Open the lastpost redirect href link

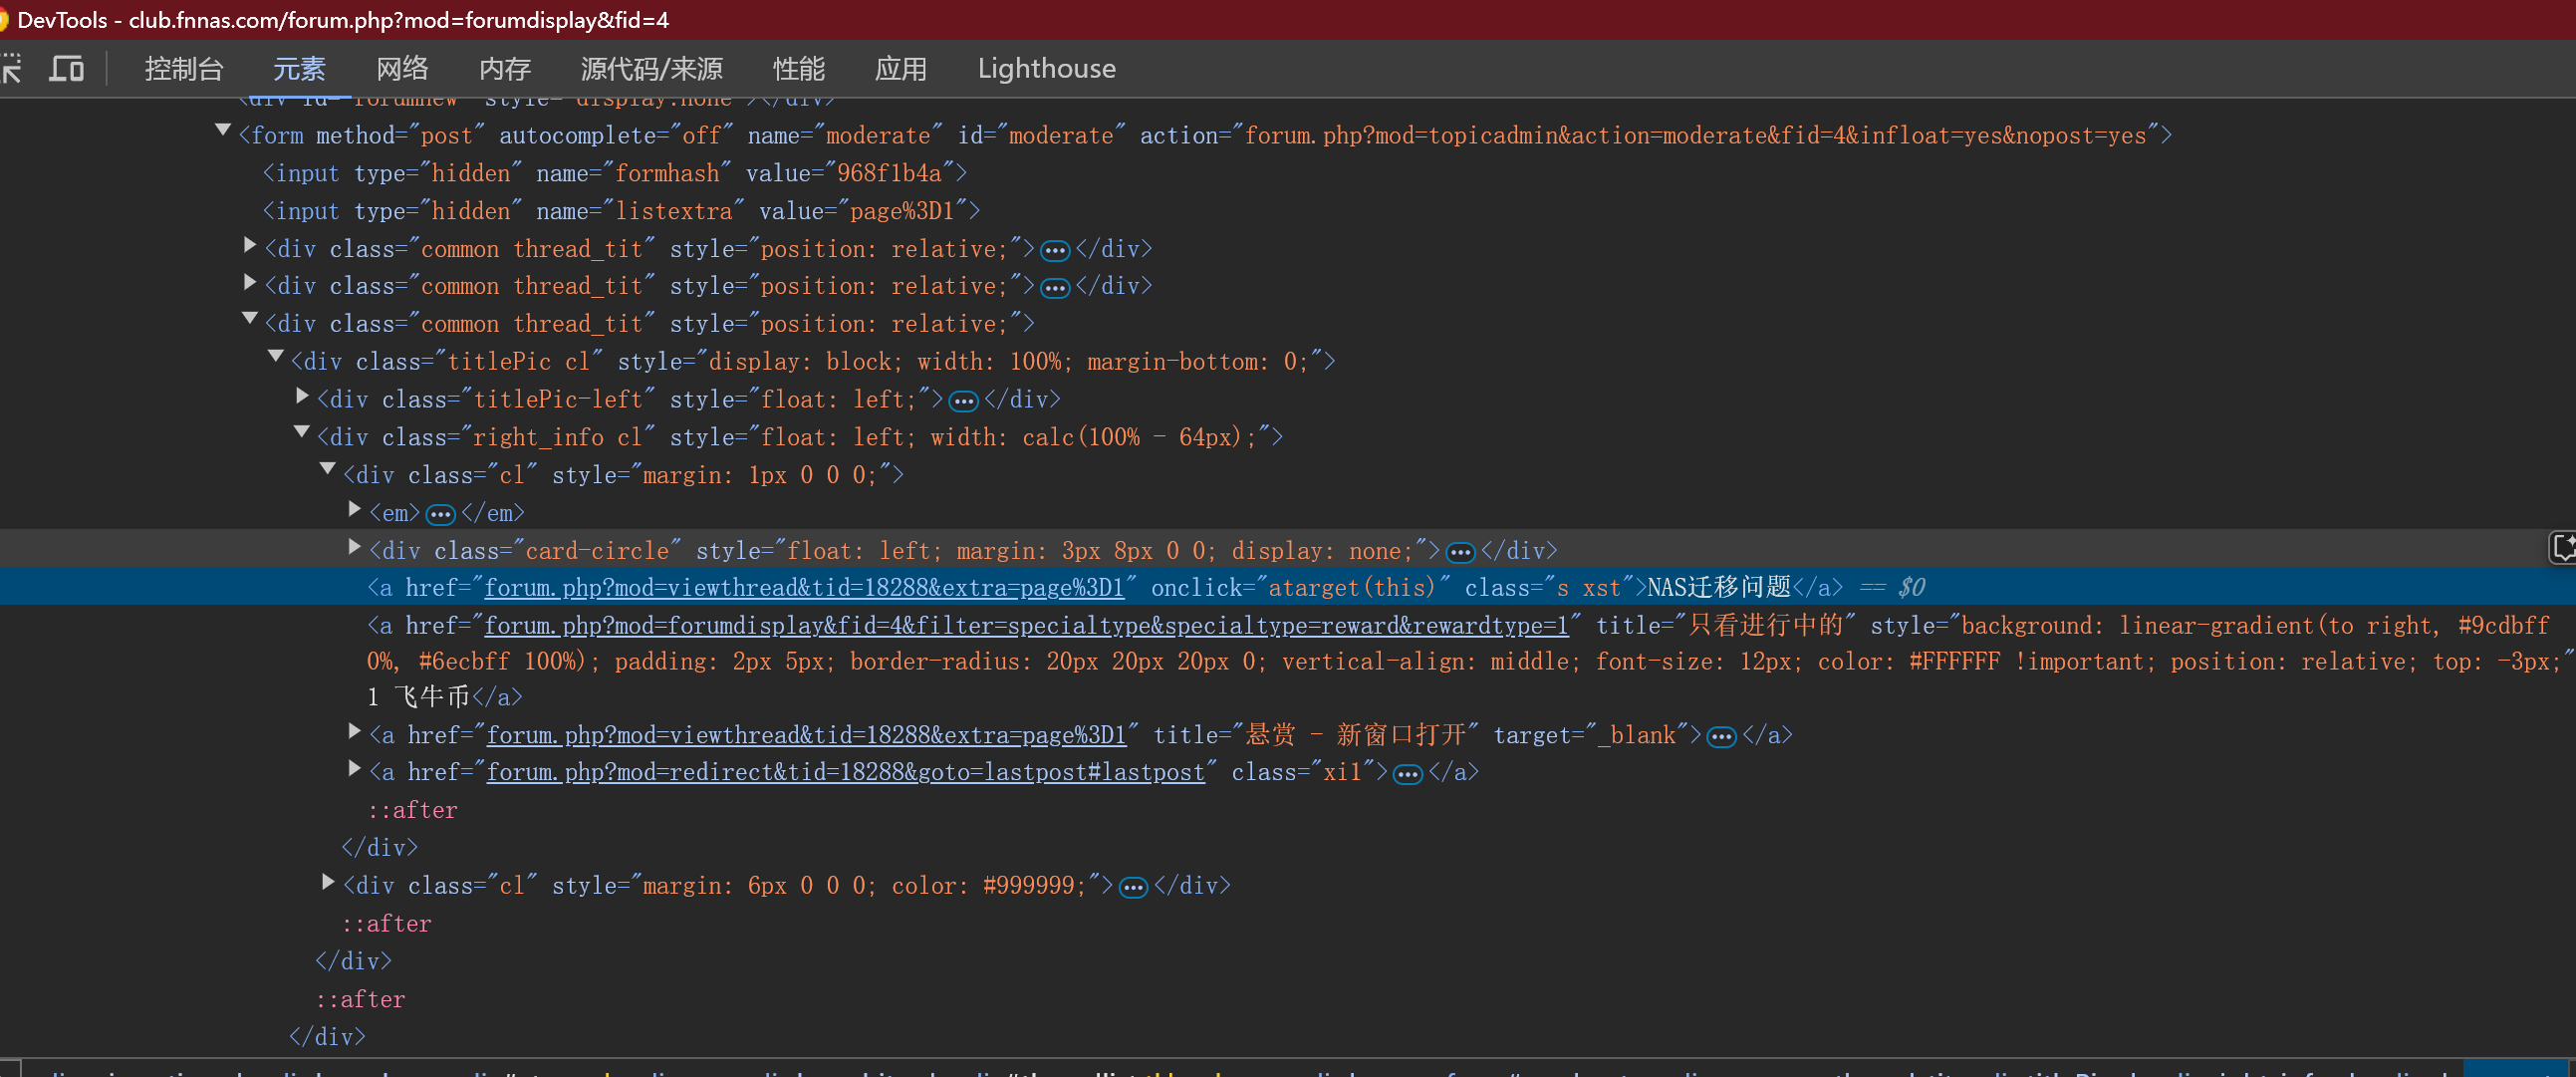(845, 772)
